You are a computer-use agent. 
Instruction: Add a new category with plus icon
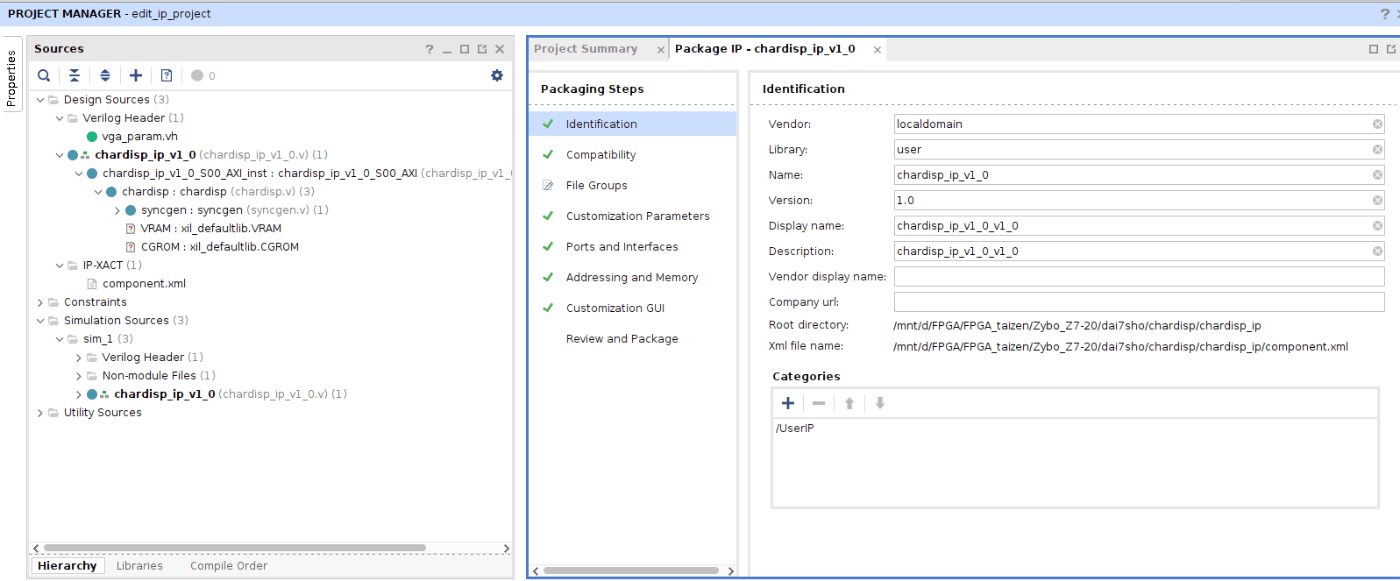(788, 403)
